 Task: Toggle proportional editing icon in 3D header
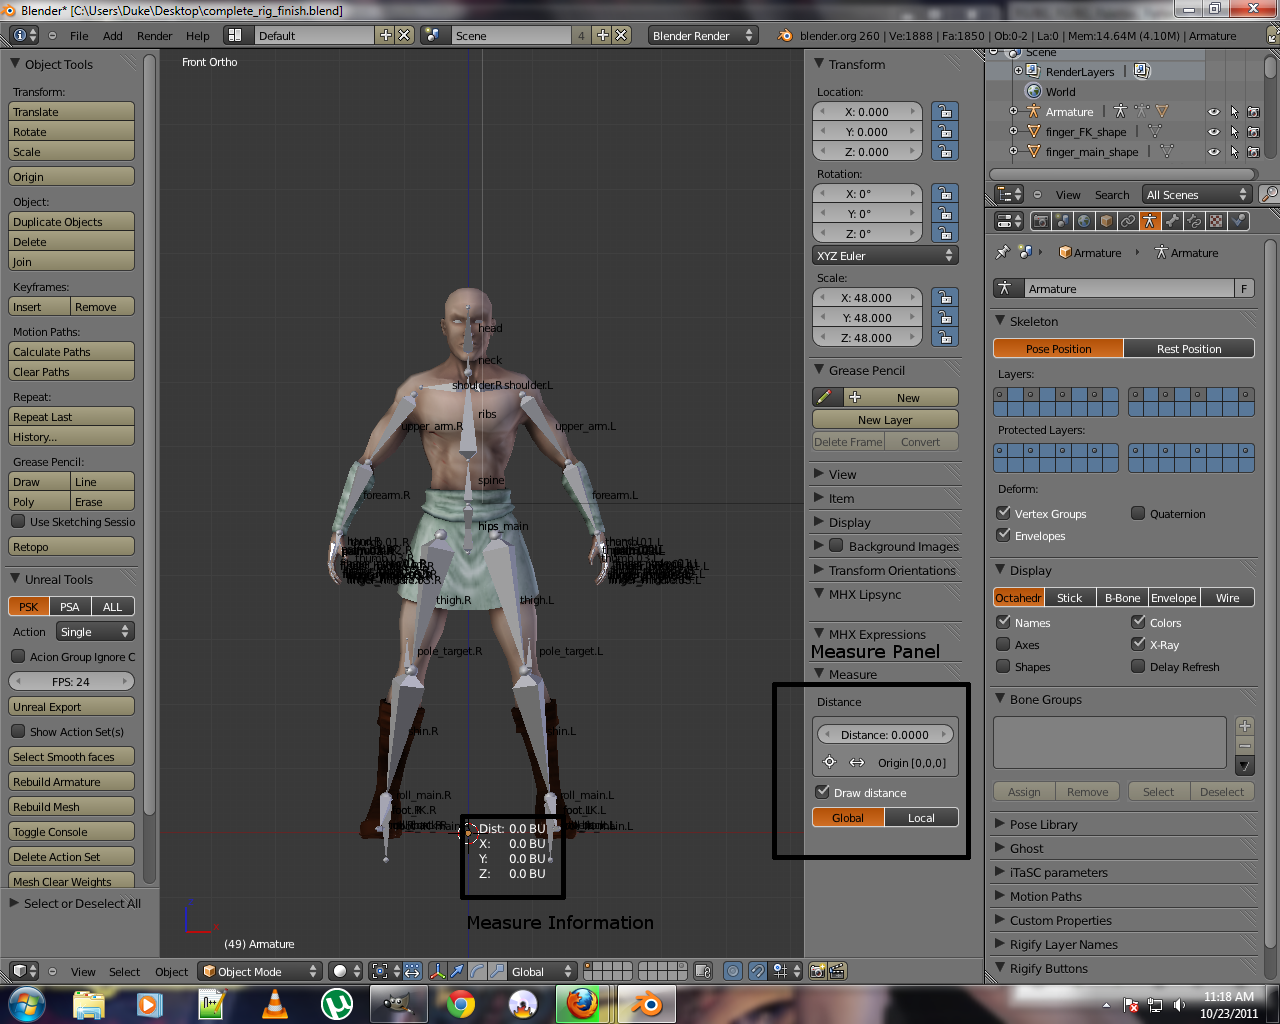[x=733, y=971]
